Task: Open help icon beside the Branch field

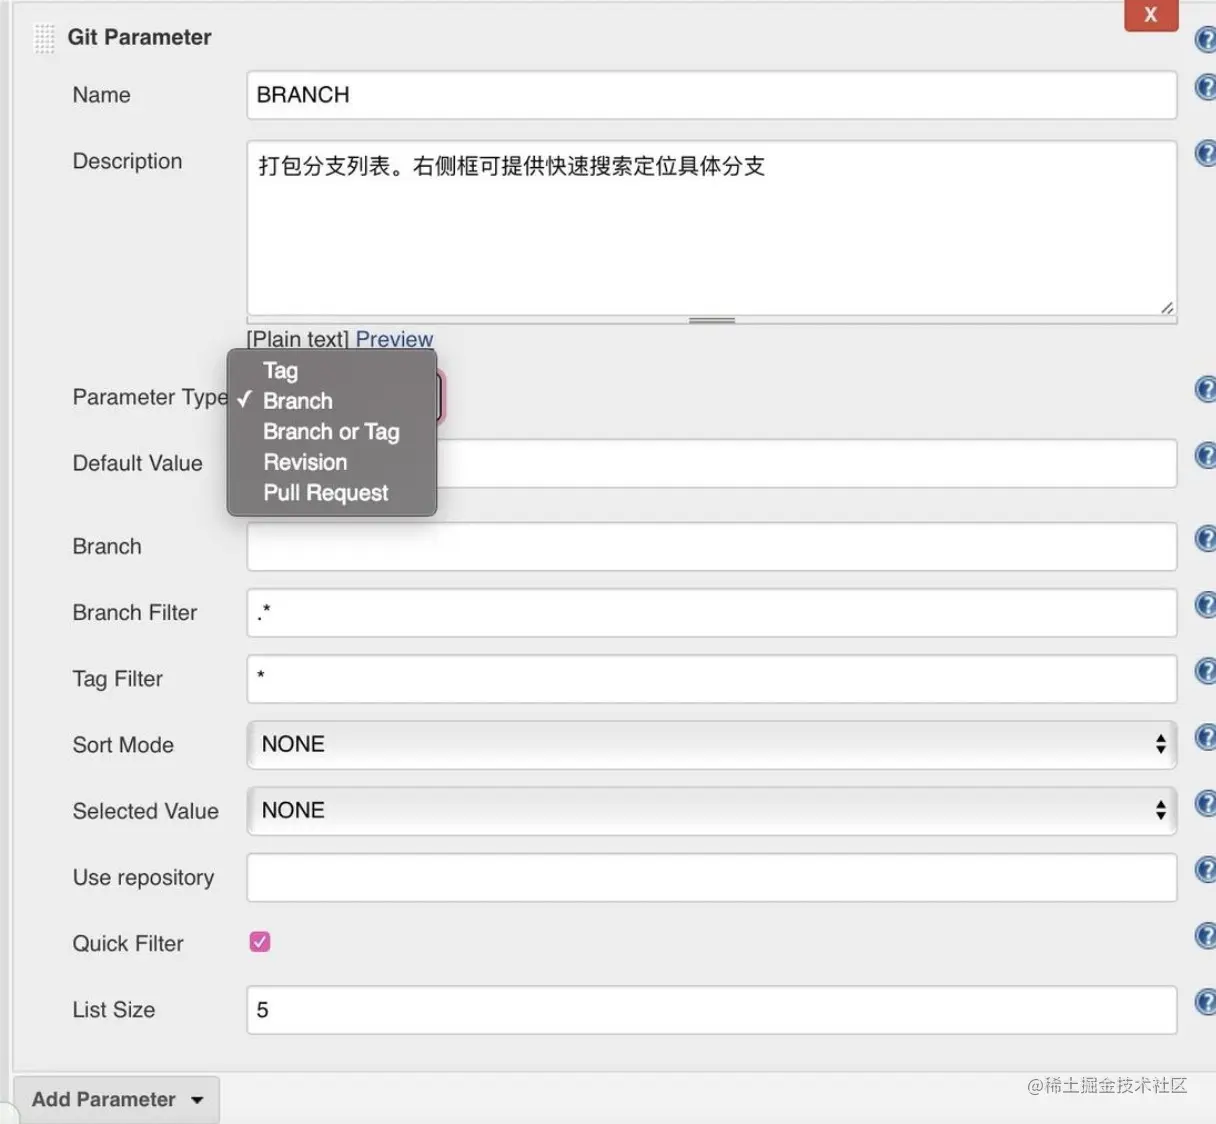Action: click(1206, 539)
